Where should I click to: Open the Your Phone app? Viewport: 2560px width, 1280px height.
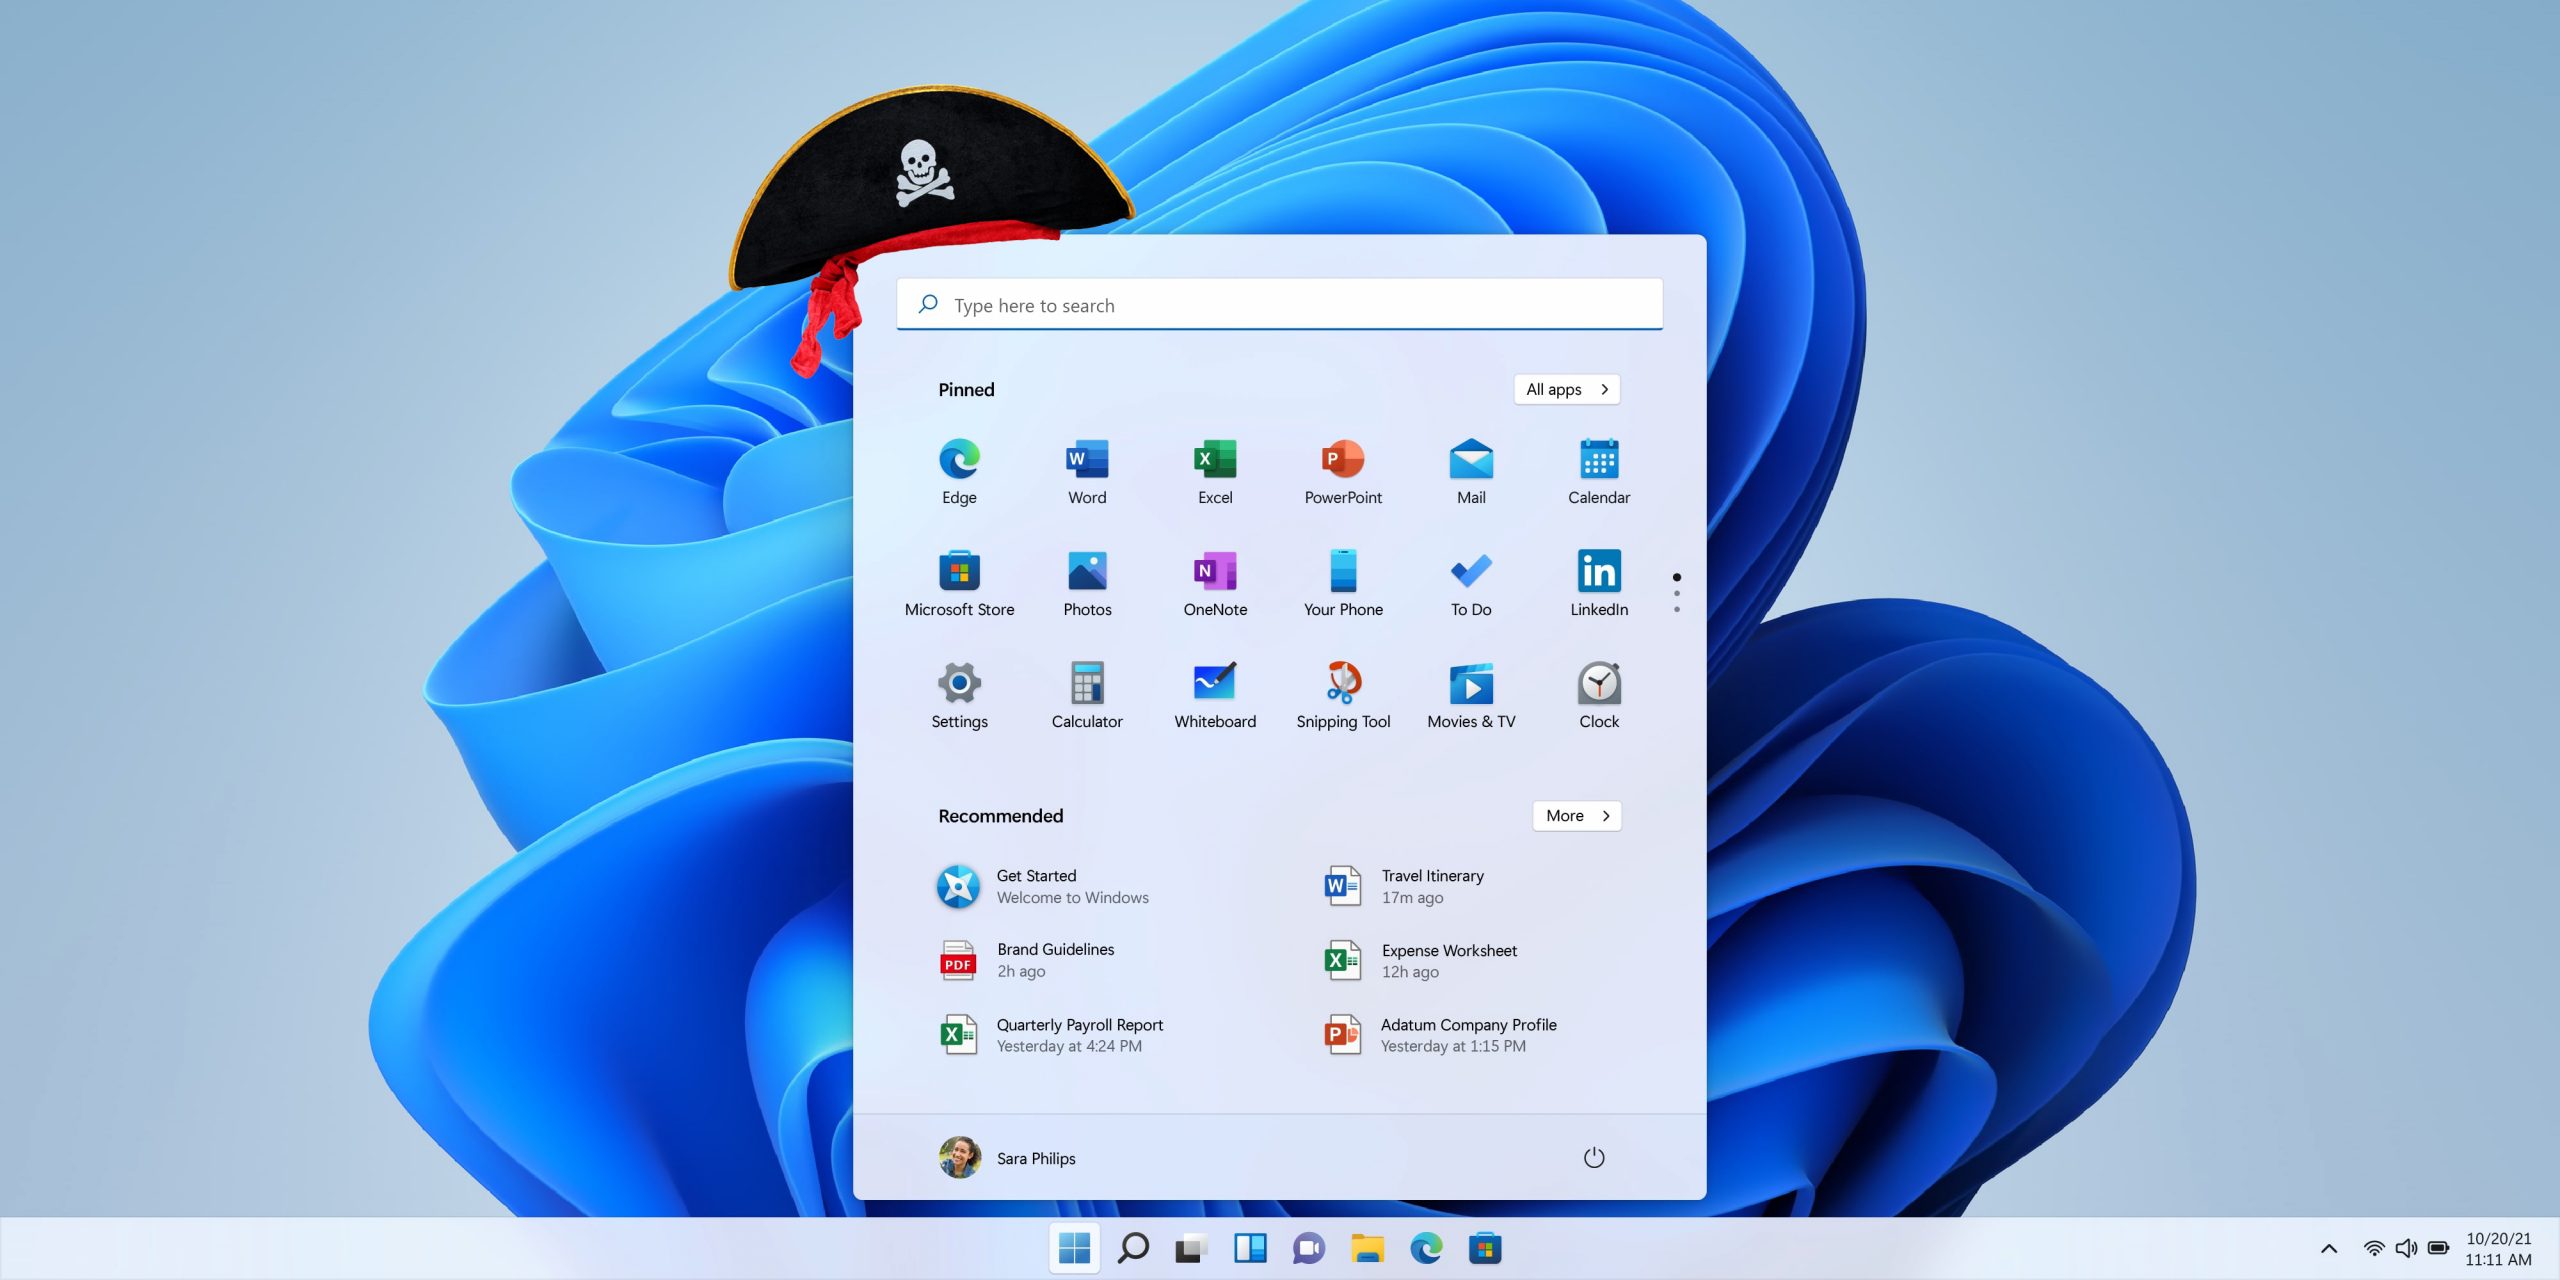[x=1343, y=583]
